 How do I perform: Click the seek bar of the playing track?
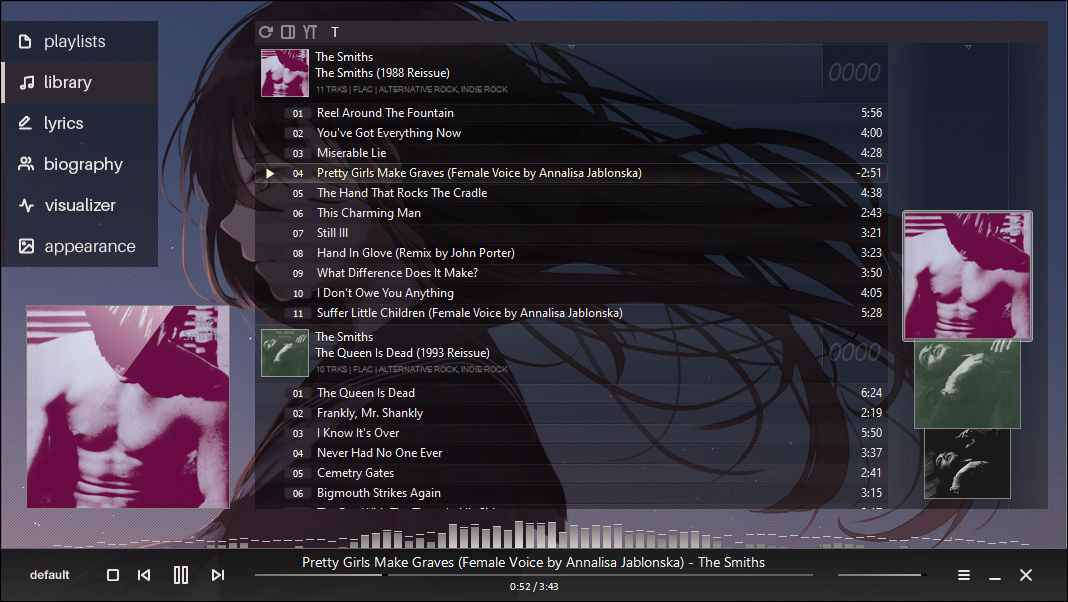tap(534, 575)
